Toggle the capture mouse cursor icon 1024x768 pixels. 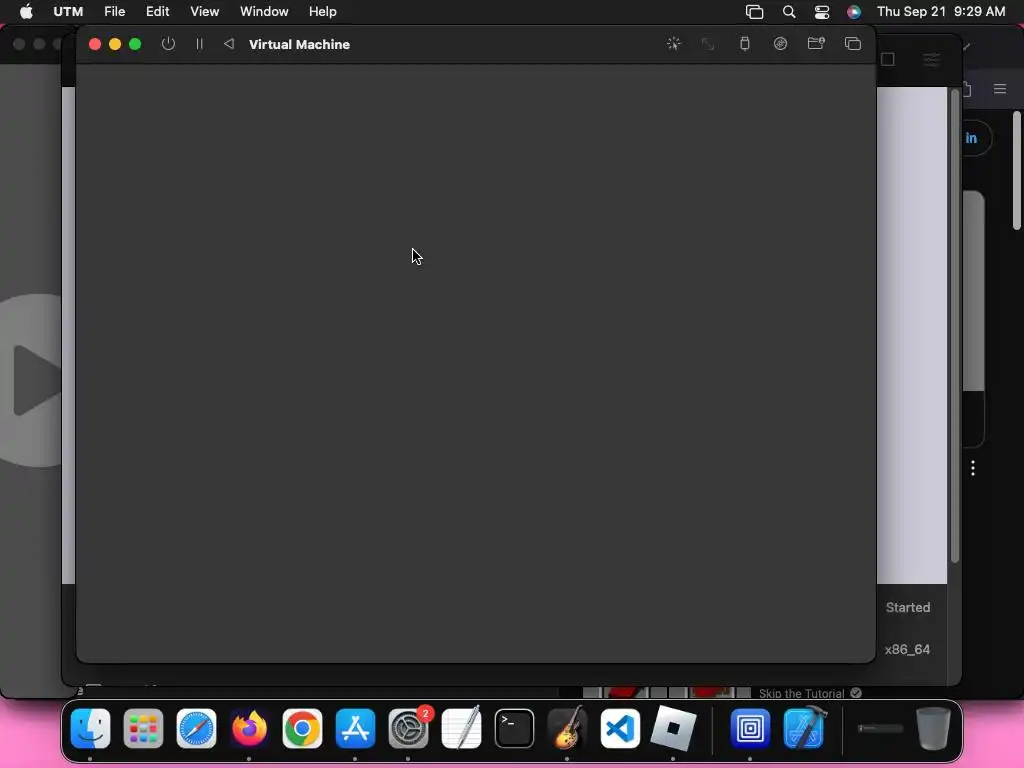click(673, 44)
